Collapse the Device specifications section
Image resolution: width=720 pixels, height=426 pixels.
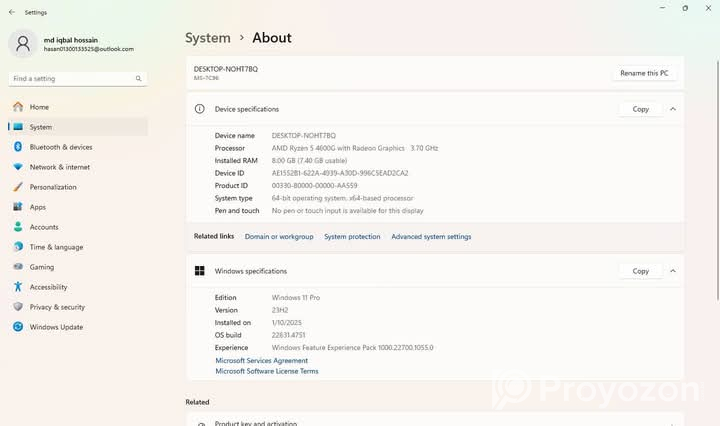(673, 109)
